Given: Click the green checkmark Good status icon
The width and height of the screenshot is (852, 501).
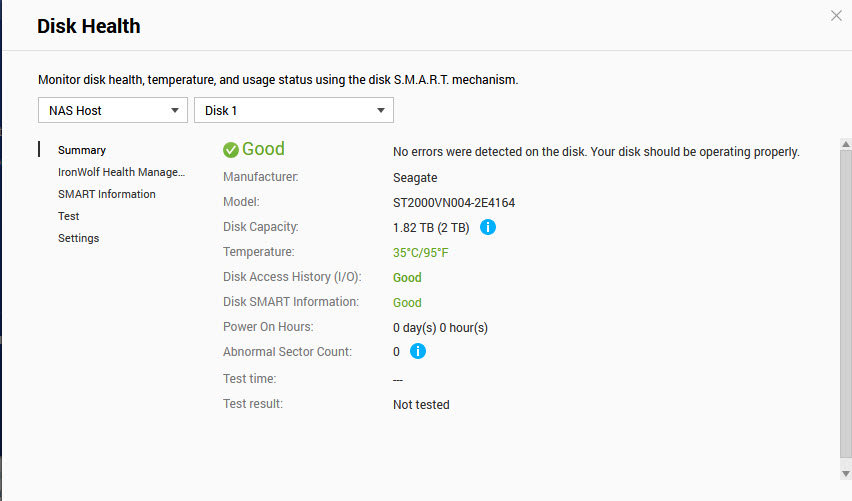Looking at the screenshot, I should point(231,150).
